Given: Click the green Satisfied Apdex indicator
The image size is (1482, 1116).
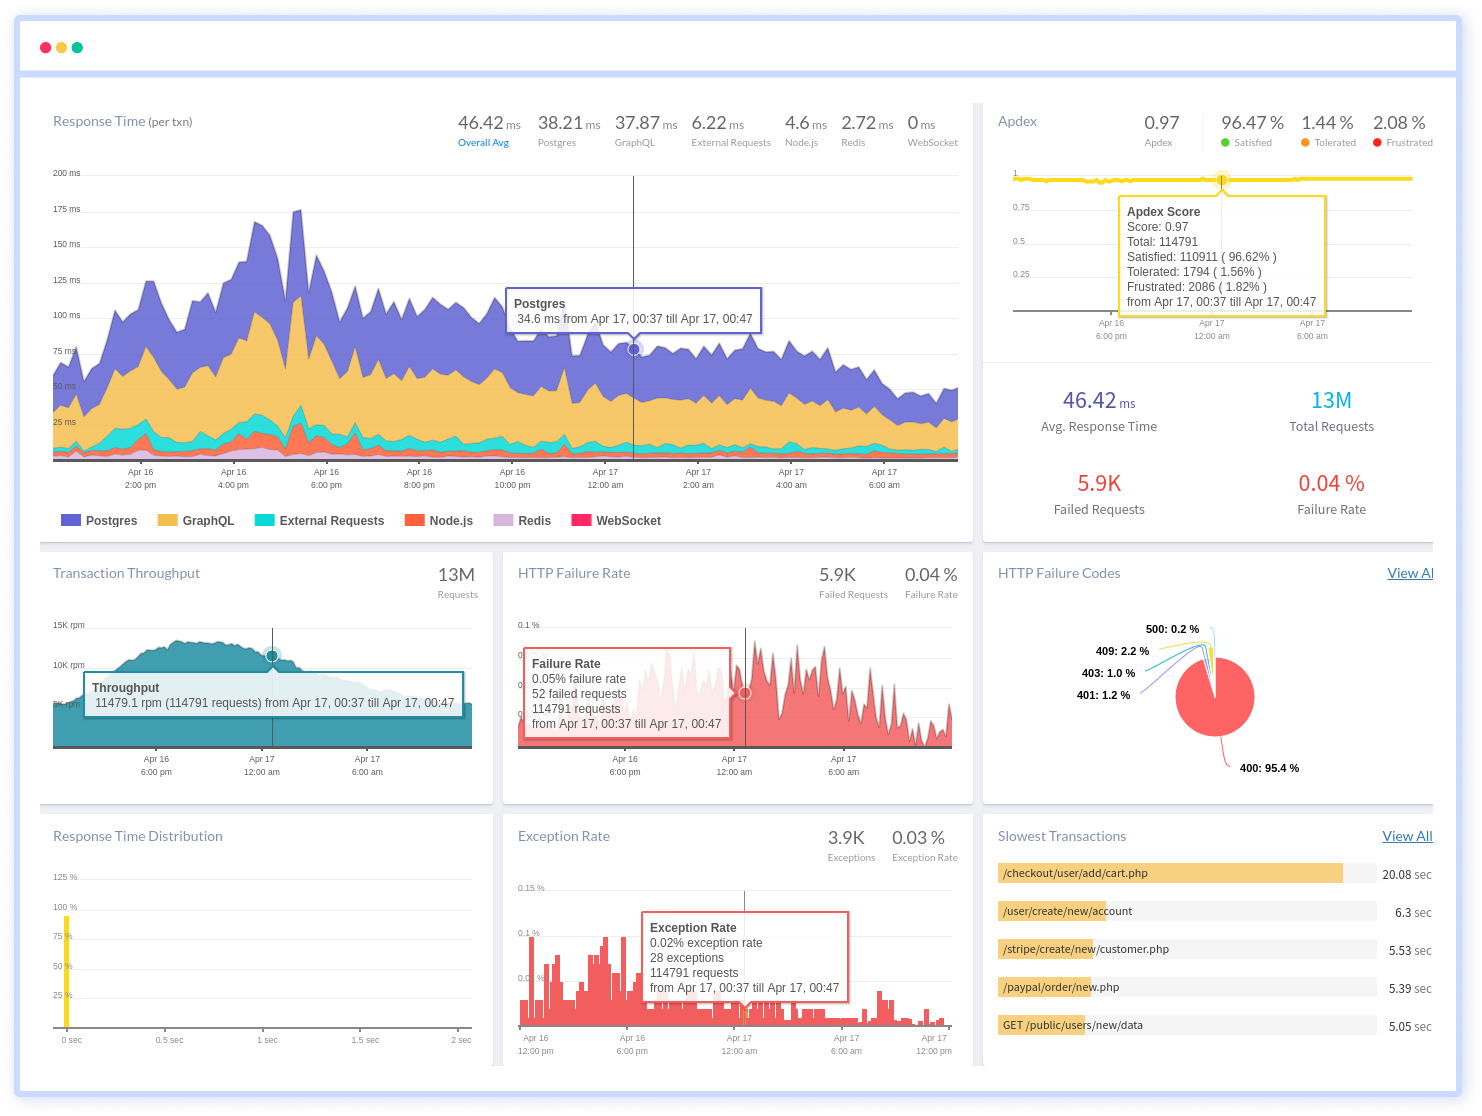Looking at the screenshot, I should pos(1225,142).
